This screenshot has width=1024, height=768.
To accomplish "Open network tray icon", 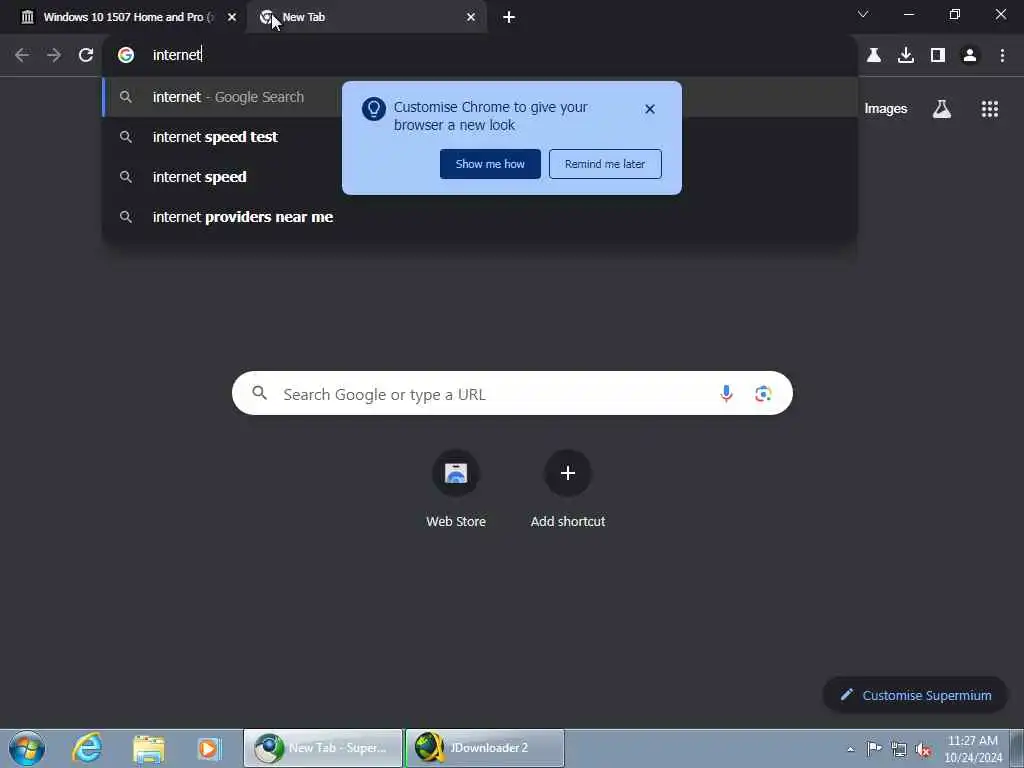I will [899, 749].
